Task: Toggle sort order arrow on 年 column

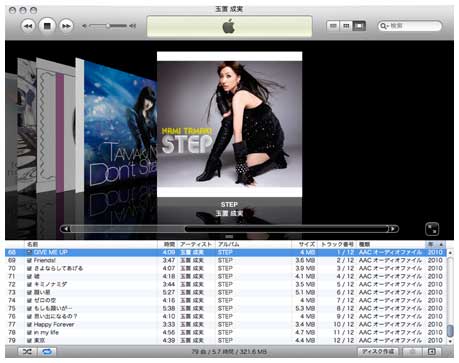Action: click(x=441, y=244)
